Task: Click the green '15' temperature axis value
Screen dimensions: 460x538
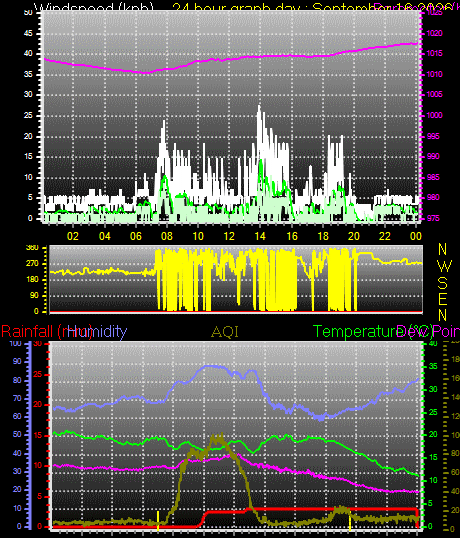Action: (433, 457)
